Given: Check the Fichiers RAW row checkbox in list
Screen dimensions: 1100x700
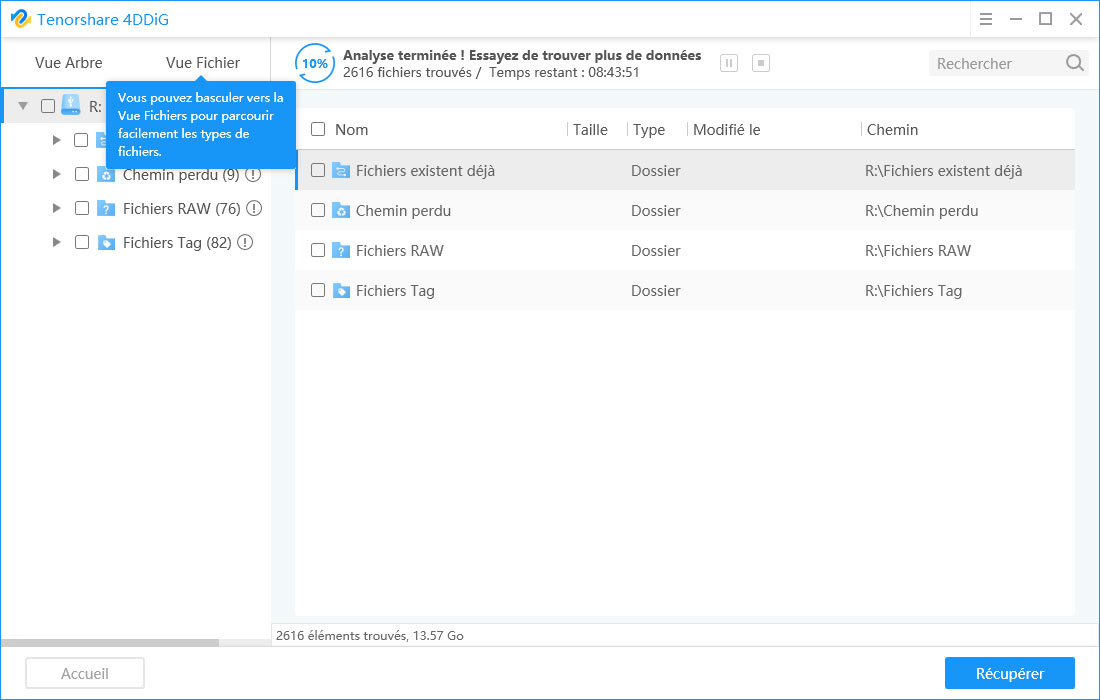Looking at the screenshot, I should point(318,250).
